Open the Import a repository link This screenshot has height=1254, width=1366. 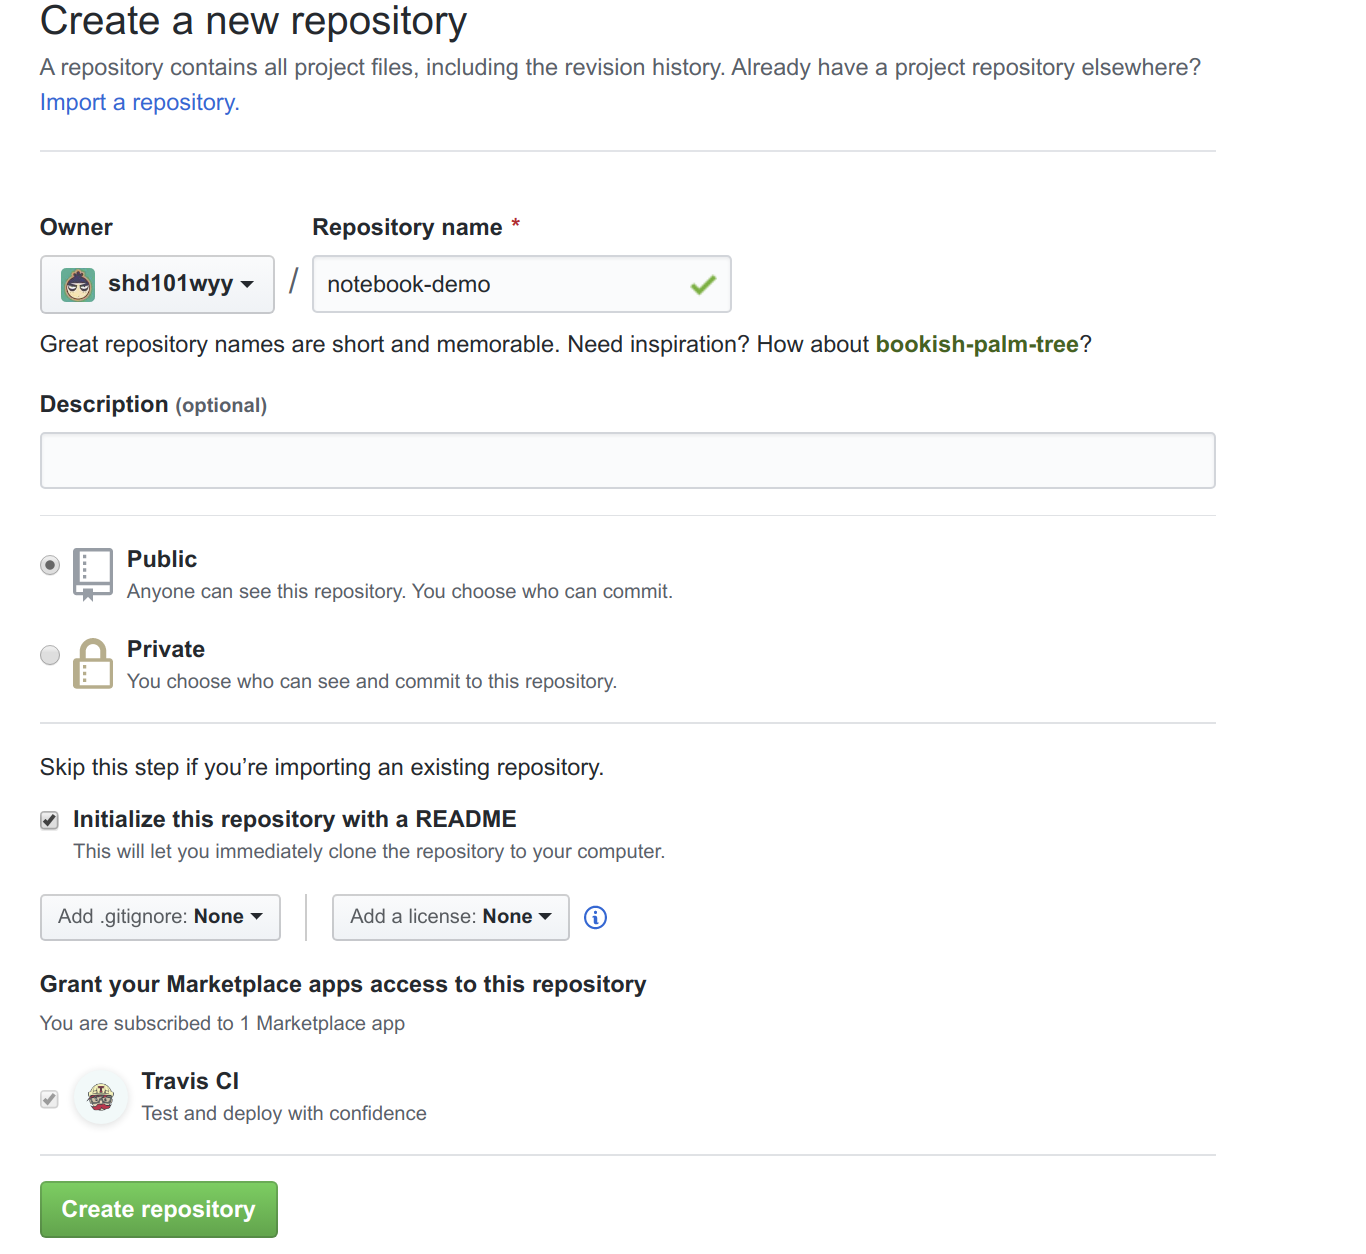click(139, 102)
